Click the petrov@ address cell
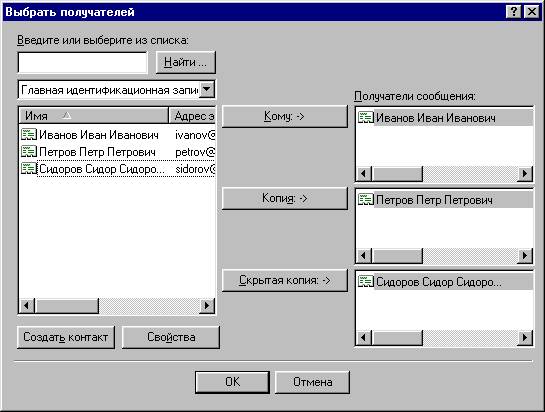This screenshot has width=545, height=412. [x=195, y=152]
